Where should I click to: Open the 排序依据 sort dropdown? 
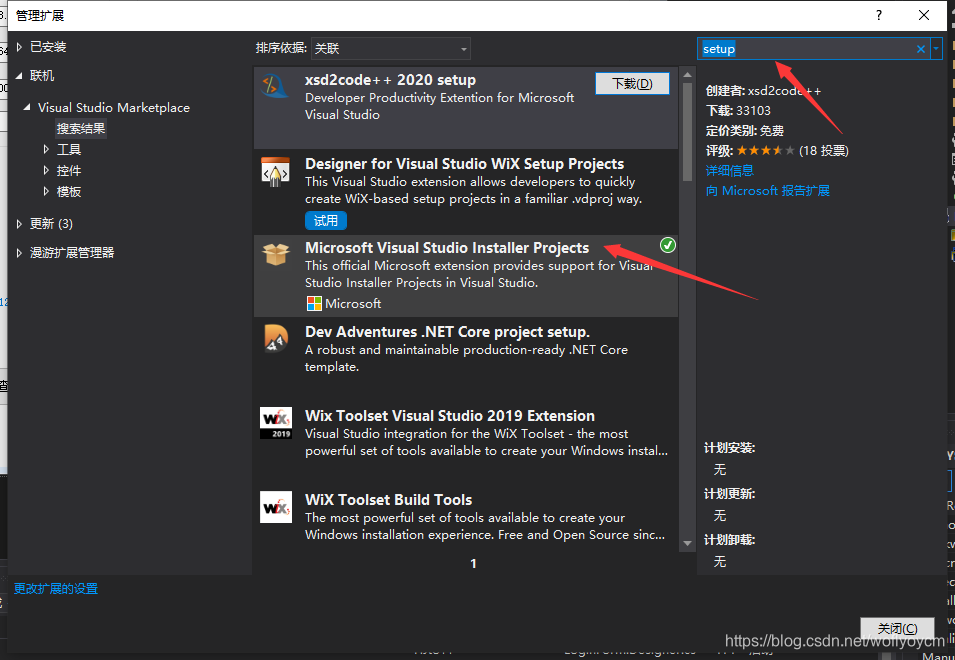[x=391, y=49]
